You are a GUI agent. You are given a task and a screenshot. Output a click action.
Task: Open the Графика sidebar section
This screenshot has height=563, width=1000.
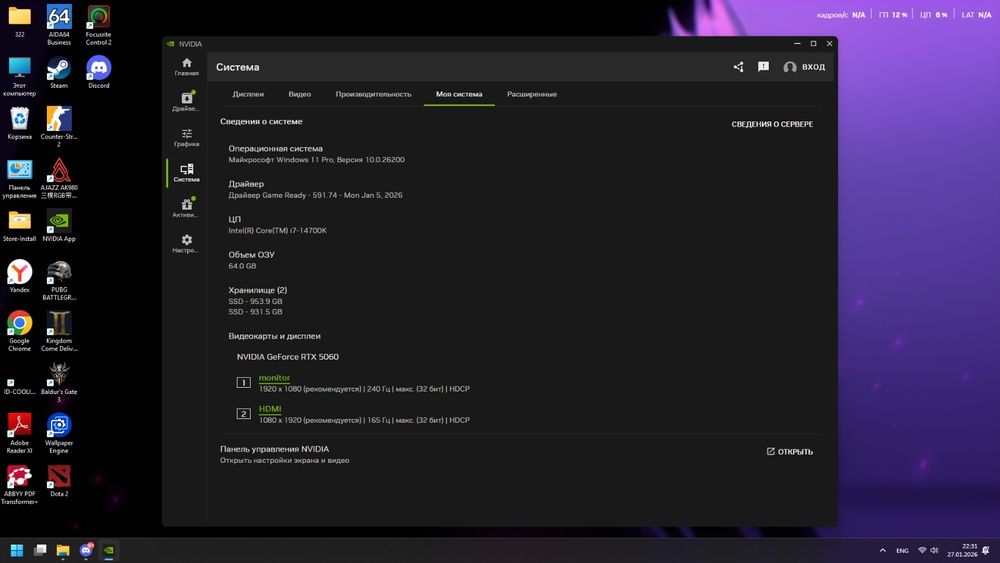[186, 137]
